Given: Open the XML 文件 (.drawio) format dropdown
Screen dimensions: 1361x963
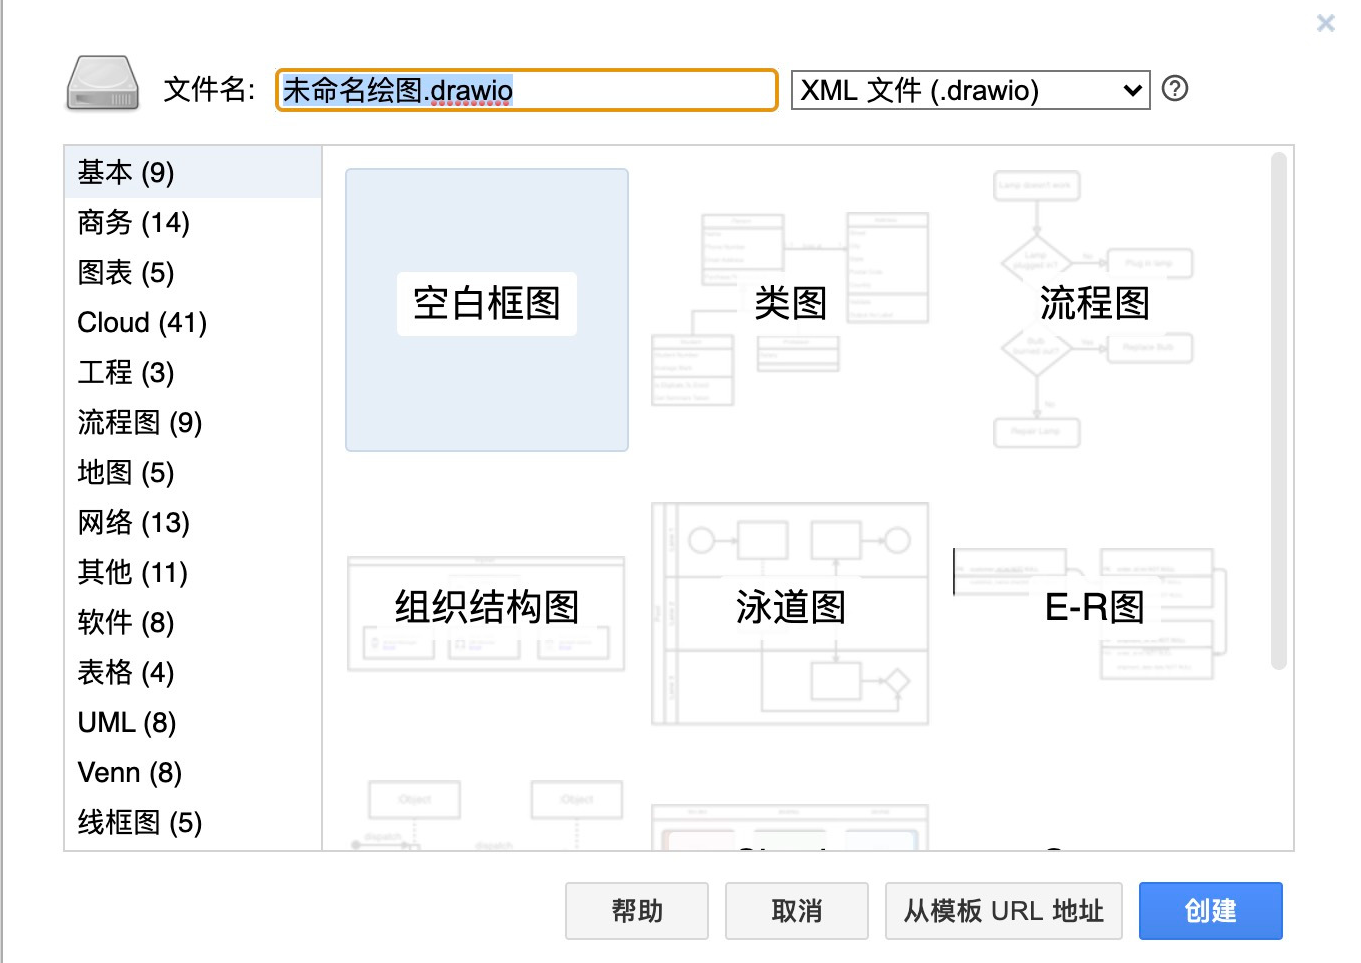Looking at the screenshot, I should pyautogui.click(x=970, y=90).
